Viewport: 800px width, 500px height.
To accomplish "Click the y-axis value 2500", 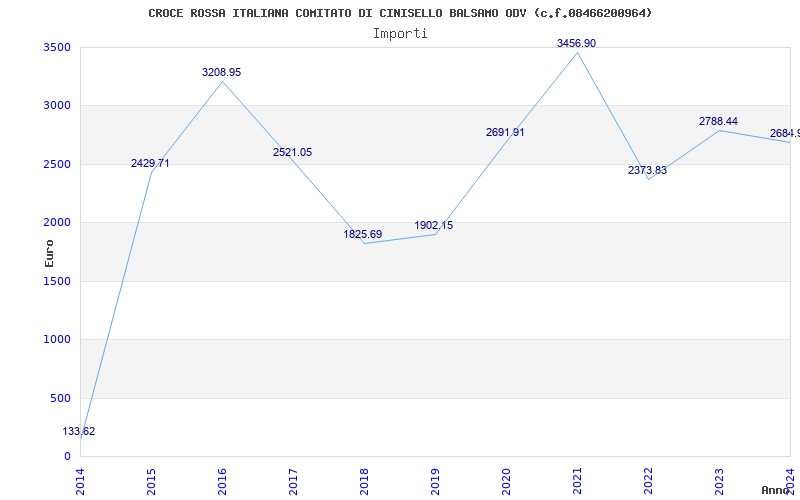I will point(58,164).
